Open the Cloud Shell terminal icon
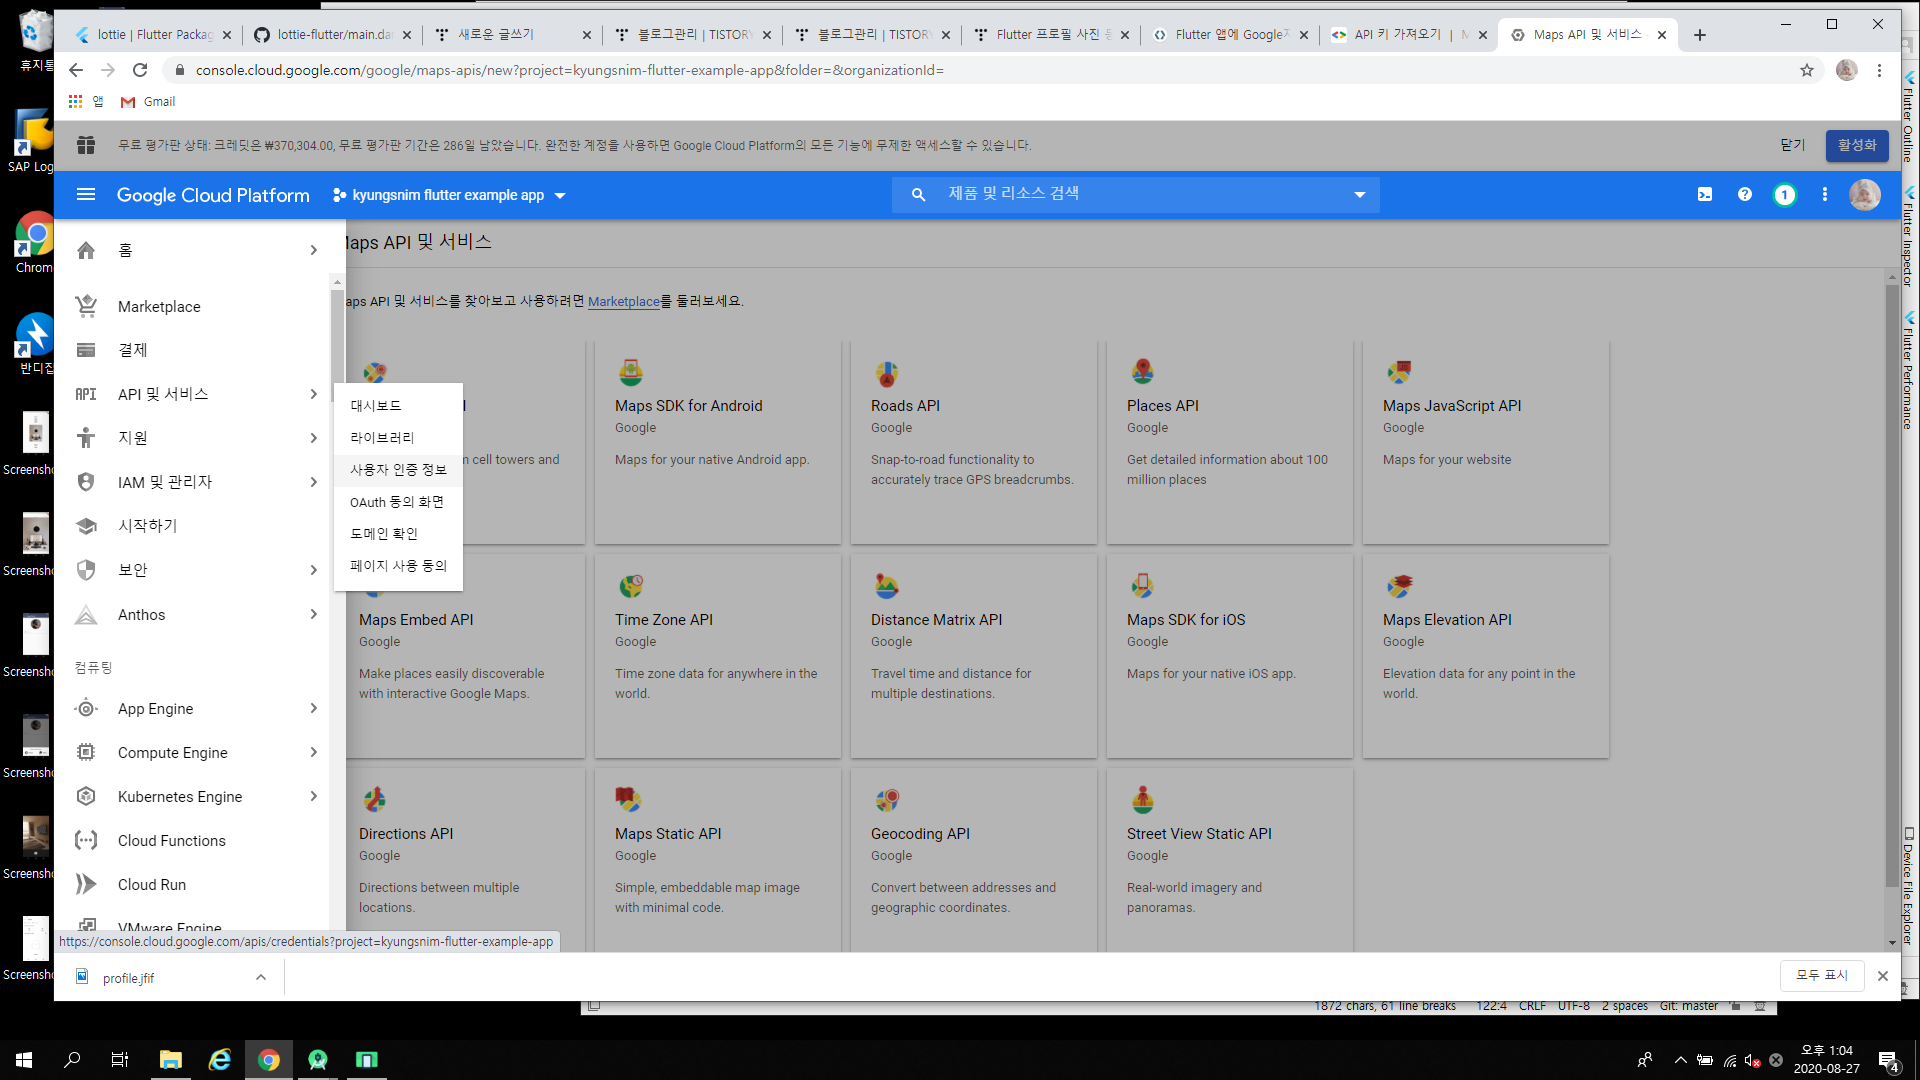Viewport: 1920px width, 1080px height. coord(1705,195)
